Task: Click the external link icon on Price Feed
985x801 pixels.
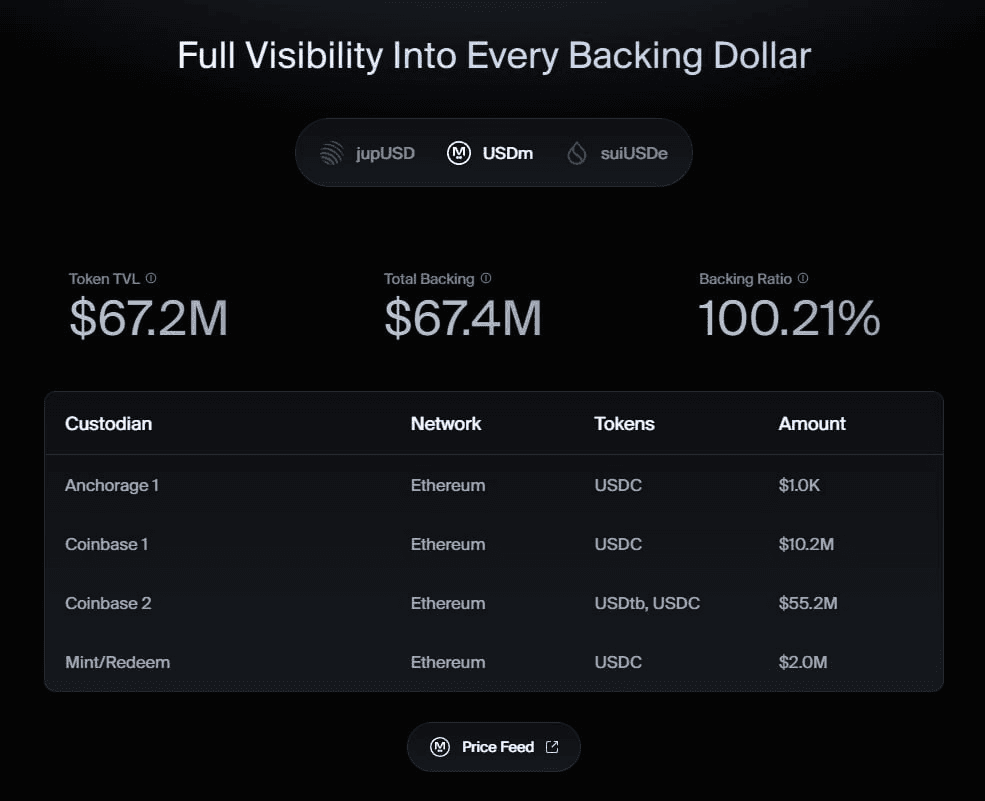Action: [552, 747]
